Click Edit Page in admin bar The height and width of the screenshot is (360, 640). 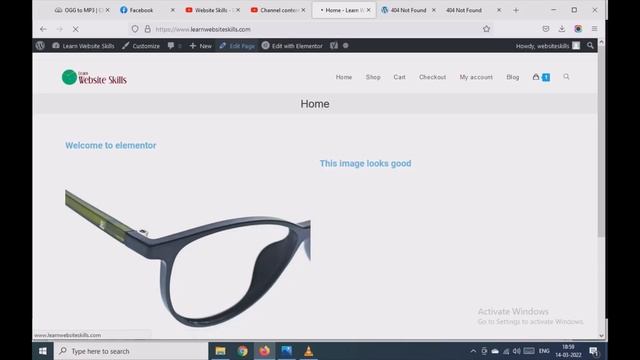click(237, 46)
